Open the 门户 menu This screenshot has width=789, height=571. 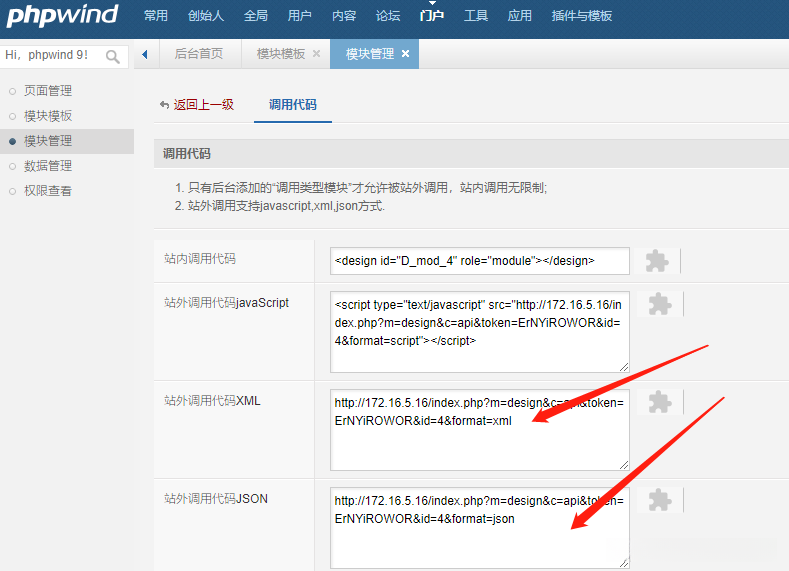pyautogui.click(x=432, y=16)
